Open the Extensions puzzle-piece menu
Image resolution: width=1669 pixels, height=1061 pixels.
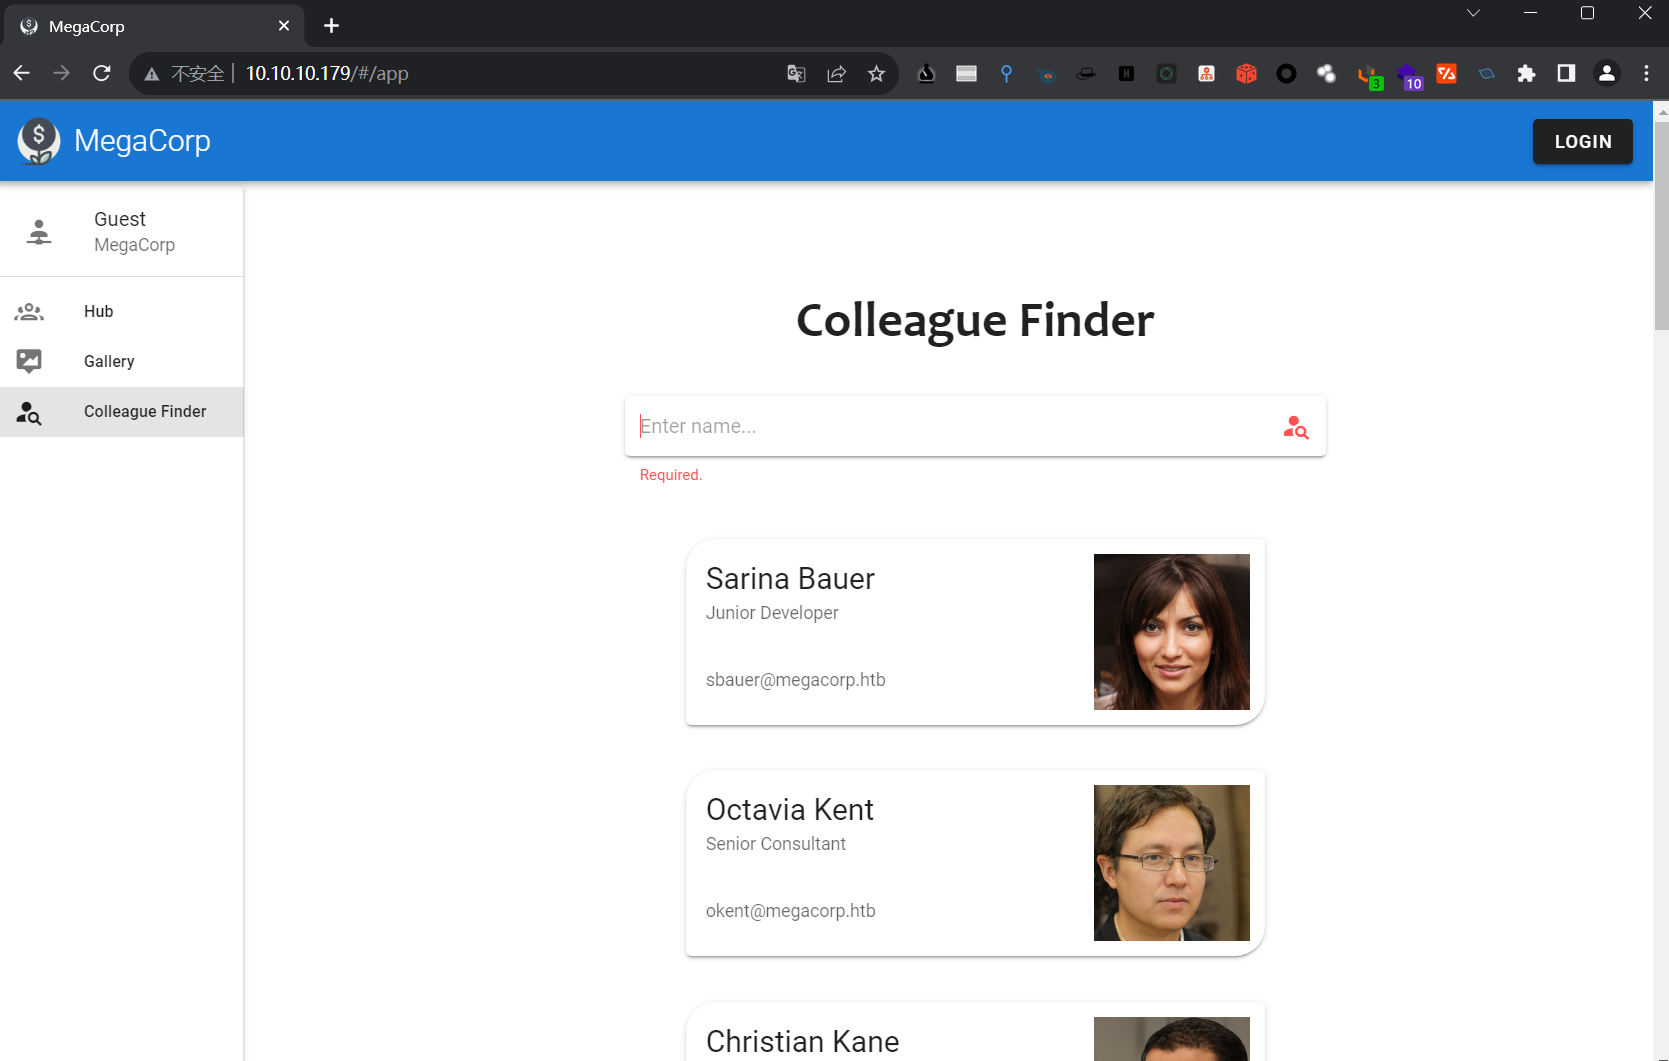pyautogui.click(x=1526, y=73)
